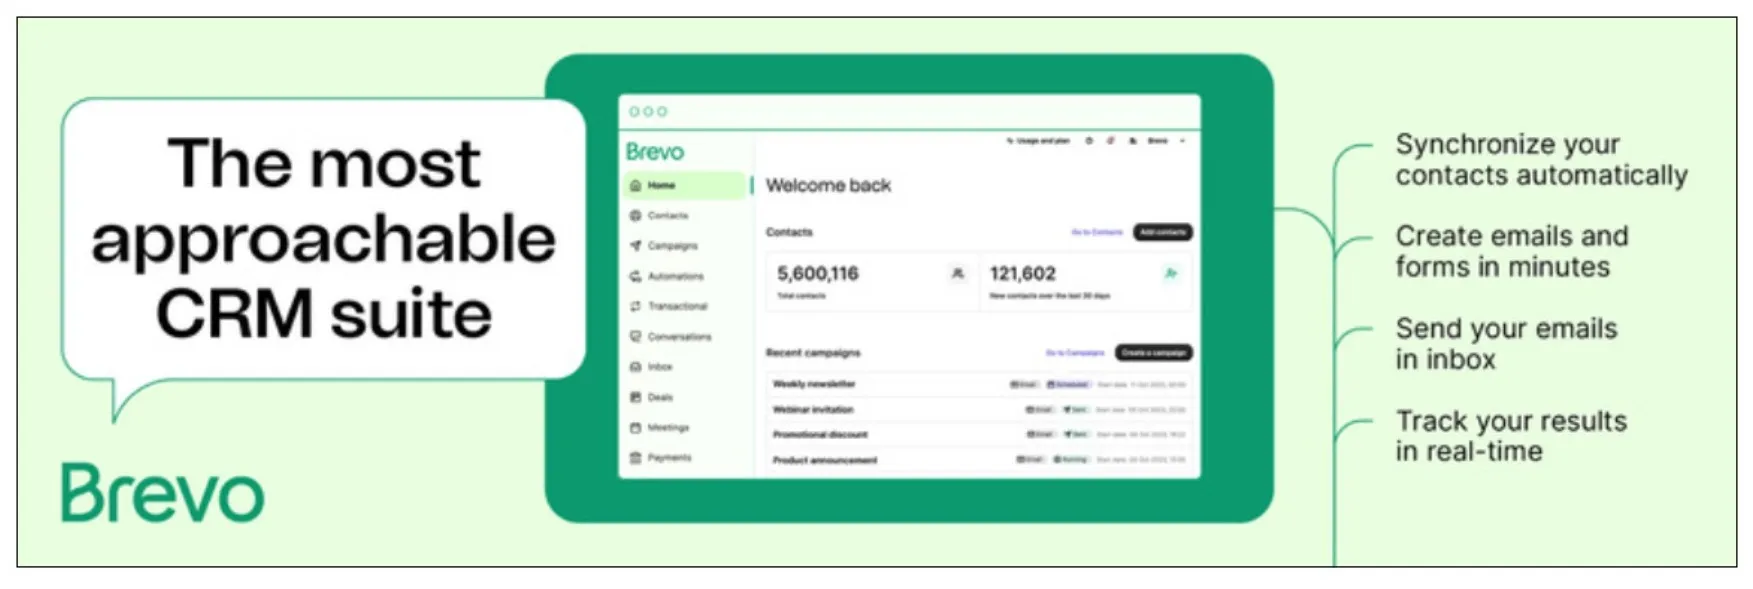Click the new contacts green icon

click(x=1171, y=273)
